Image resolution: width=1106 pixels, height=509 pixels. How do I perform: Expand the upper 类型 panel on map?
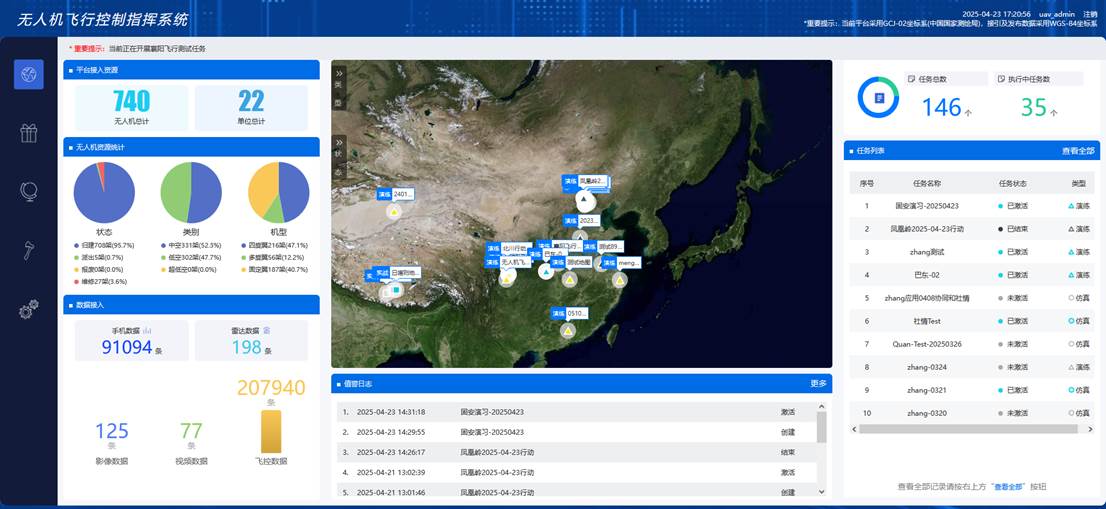339,73
